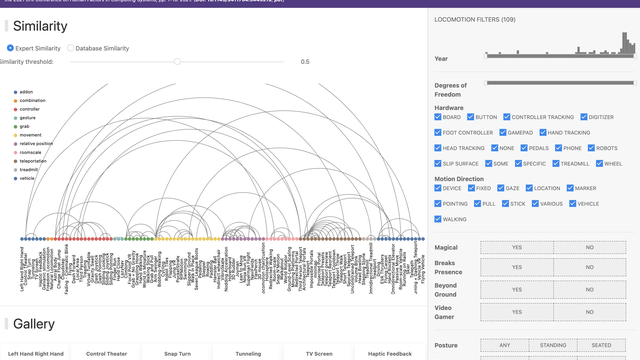Uncheck the GAMEPAD hardware filter
Viewport: 640px width, 360px height.
(x=503, y=133)
